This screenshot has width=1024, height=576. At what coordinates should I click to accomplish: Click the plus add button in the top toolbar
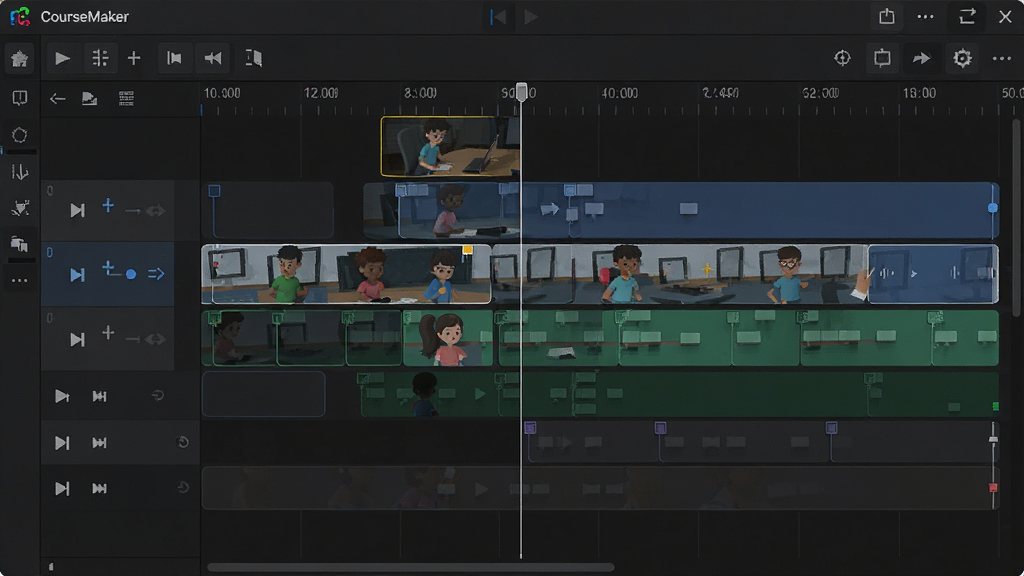point(134,58)
